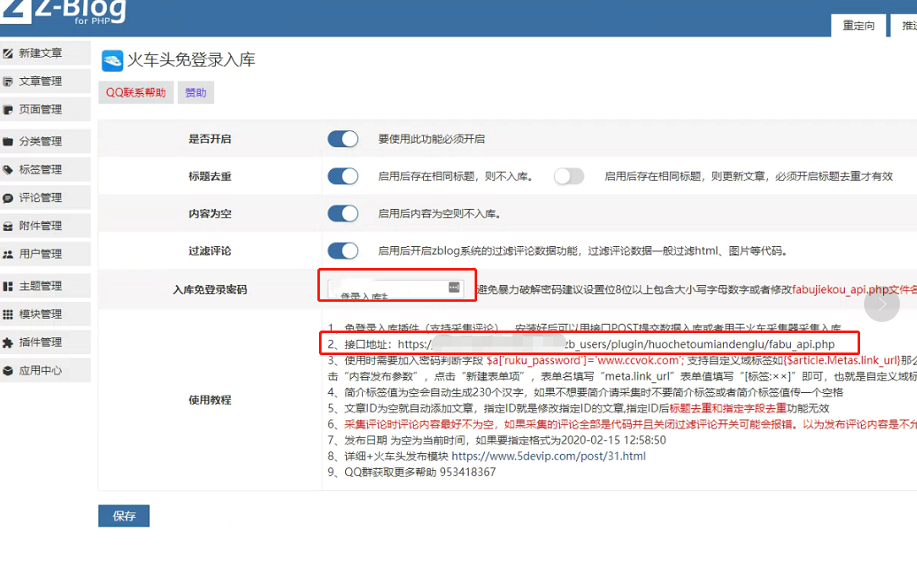Click the 应用中心 box icon
Image resolution: width=917 pixels, height=574 pixels.
coord(8,370)
